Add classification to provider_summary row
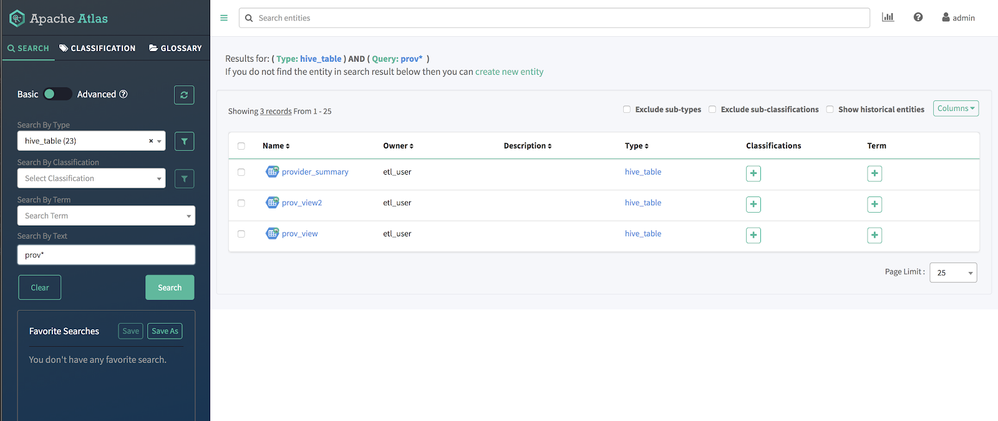998x421 pixels. (x=753, y=173)
